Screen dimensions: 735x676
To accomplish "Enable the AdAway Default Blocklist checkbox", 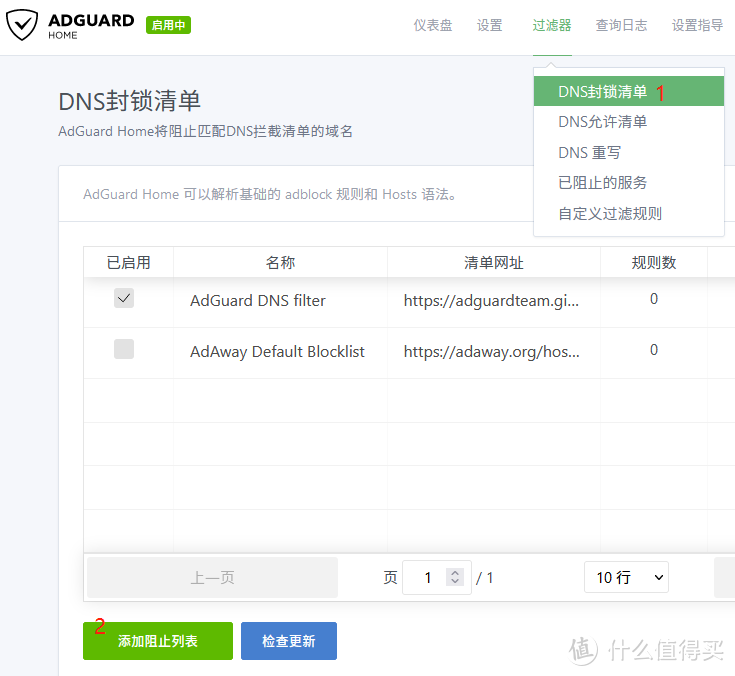I will pos(124,349).
